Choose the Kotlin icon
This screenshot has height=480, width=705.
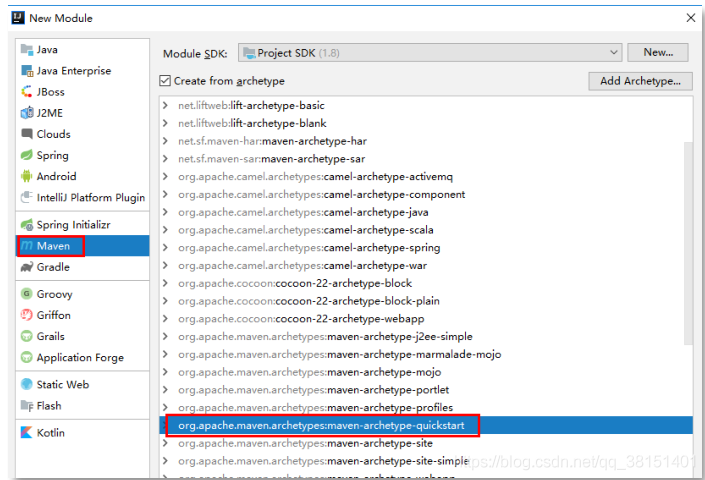pyautogui.click(x=27, y=432)
